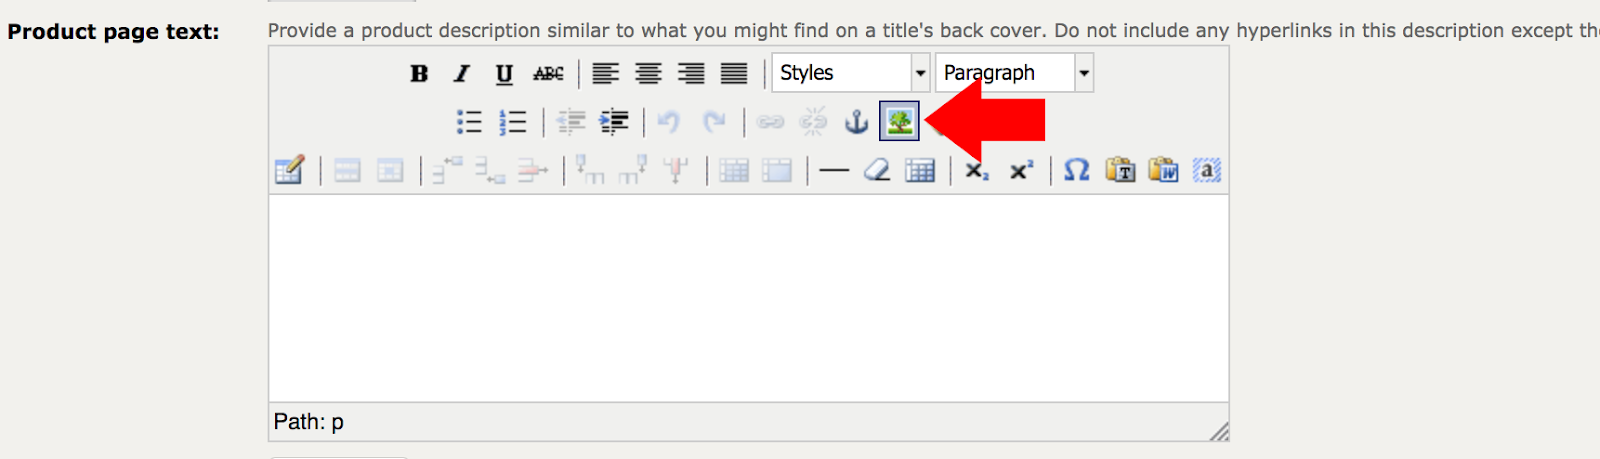Insert a horizontal rule line

[833, 171]
